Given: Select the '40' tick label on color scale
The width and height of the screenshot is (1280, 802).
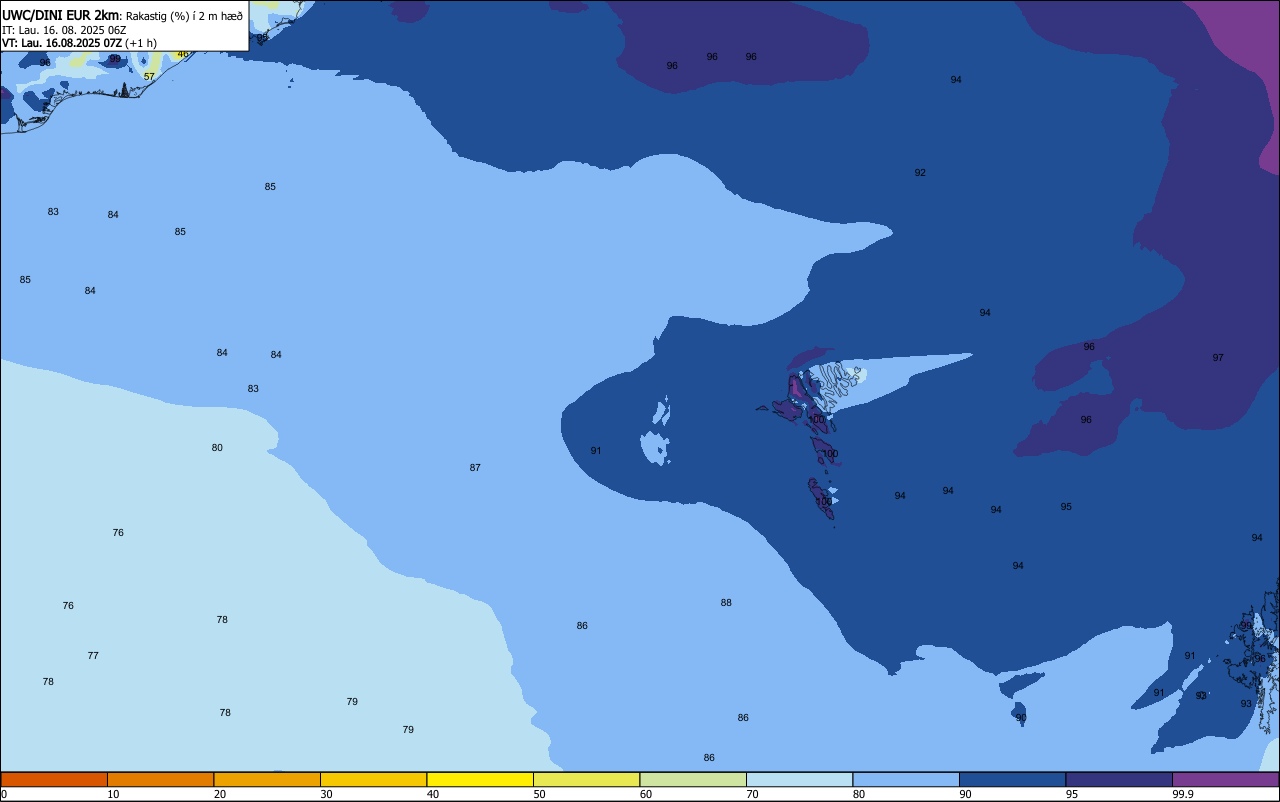Looking at the screenshot, I should (x=433, y=794).
